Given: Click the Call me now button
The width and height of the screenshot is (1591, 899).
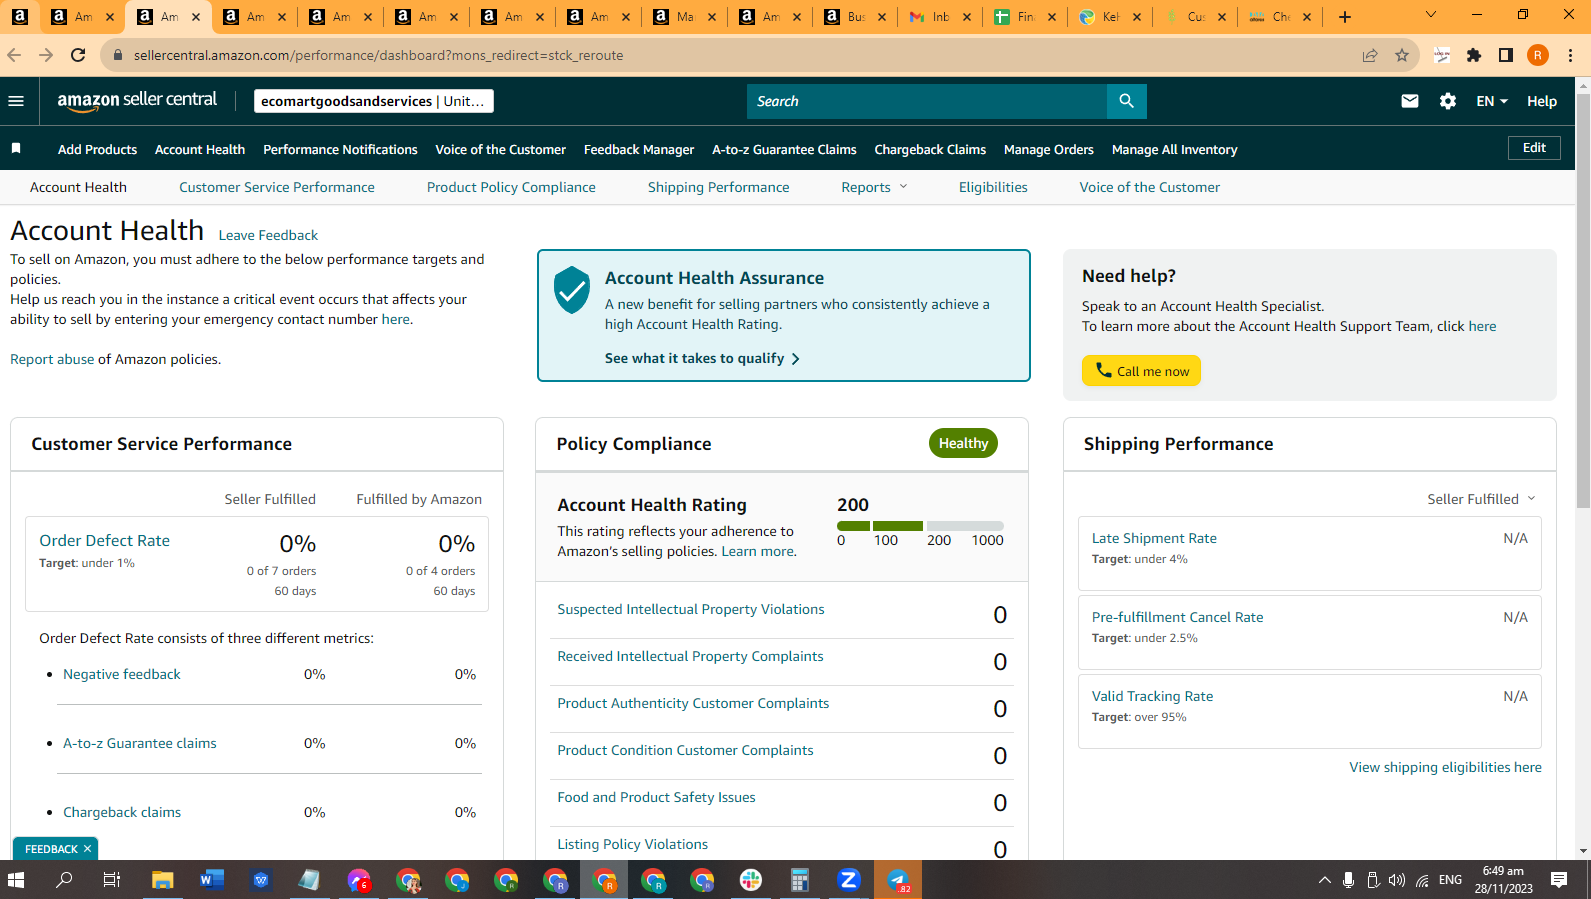Looking at the screenshot, I should click(1141, 371).
